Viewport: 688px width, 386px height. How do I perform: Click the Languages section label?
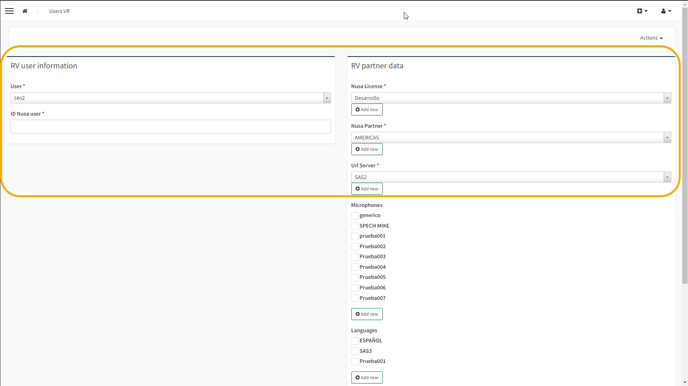364,330
